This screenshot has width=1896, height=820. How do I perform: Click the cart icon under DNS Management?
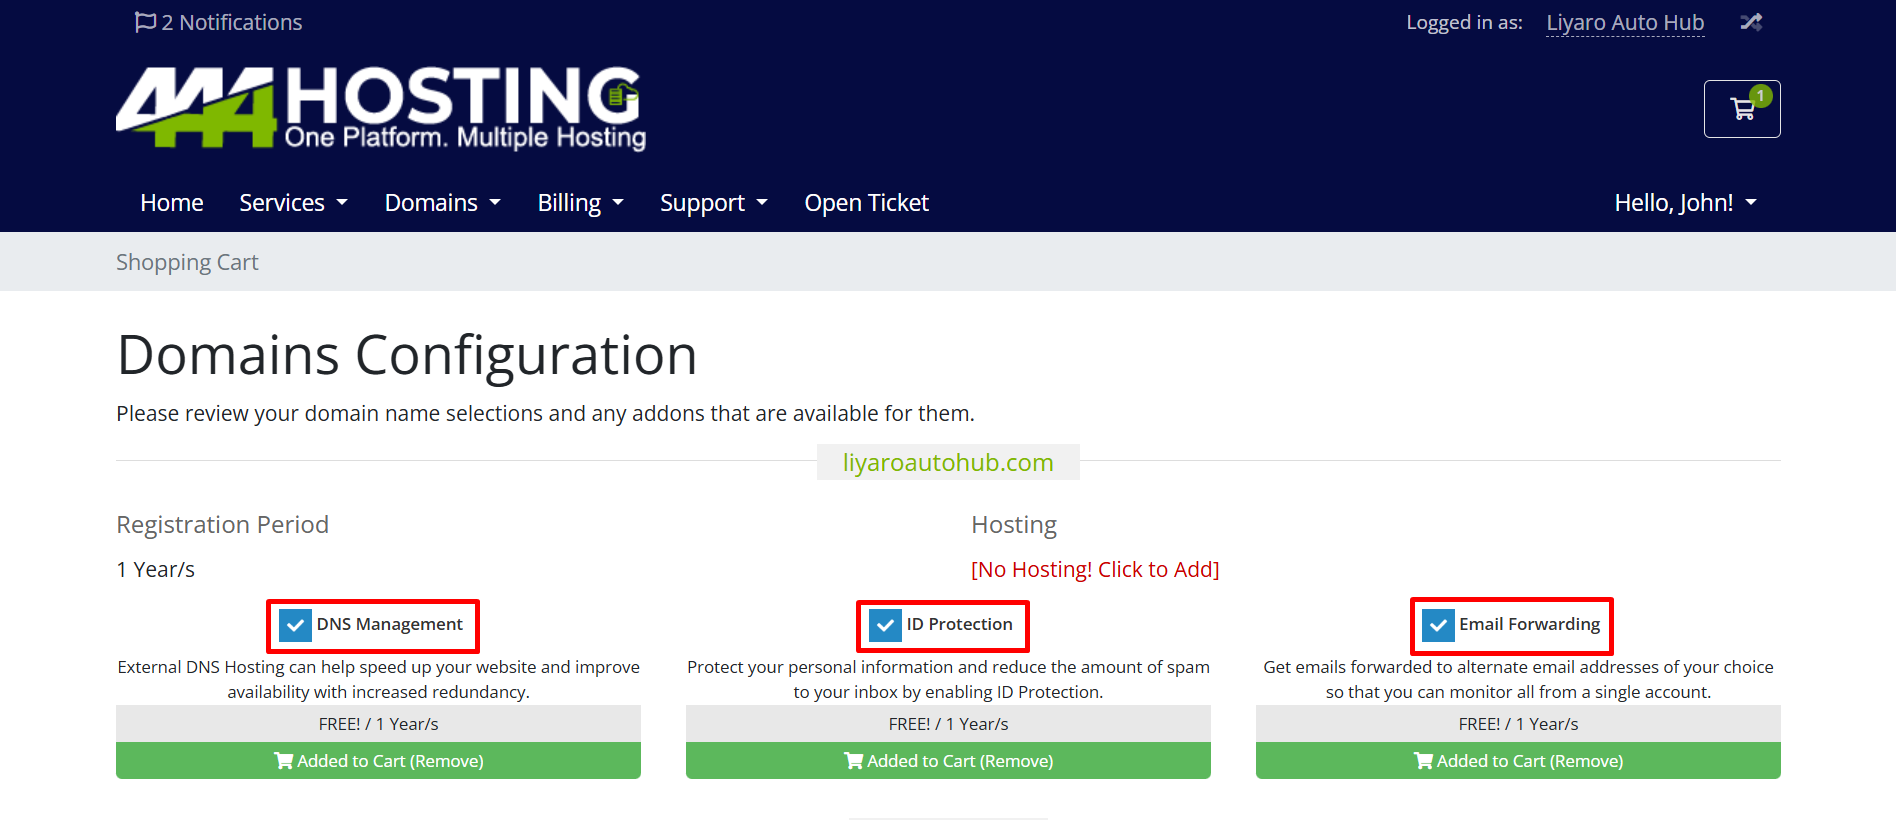(284, 761)
